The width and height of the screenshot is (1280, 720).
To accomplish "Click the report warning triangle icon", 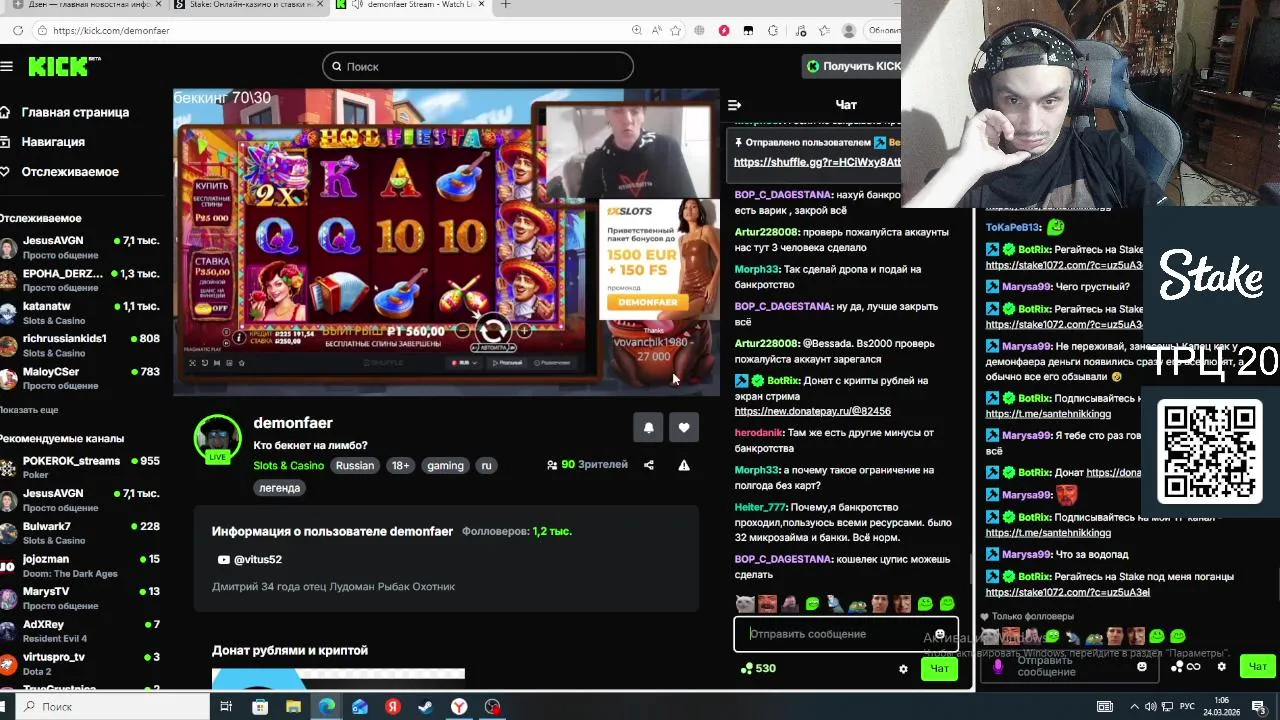I will coord(684,465).
